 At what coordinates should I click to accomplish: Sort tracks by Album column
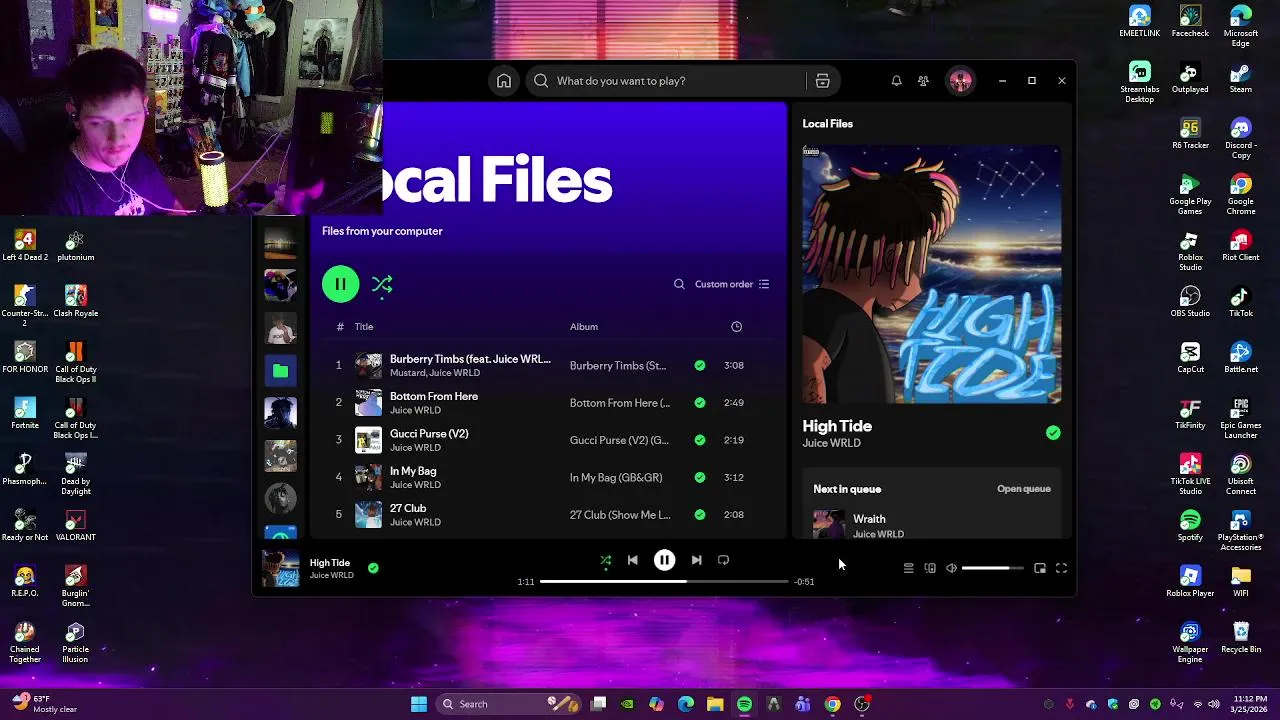click(584, 327)
